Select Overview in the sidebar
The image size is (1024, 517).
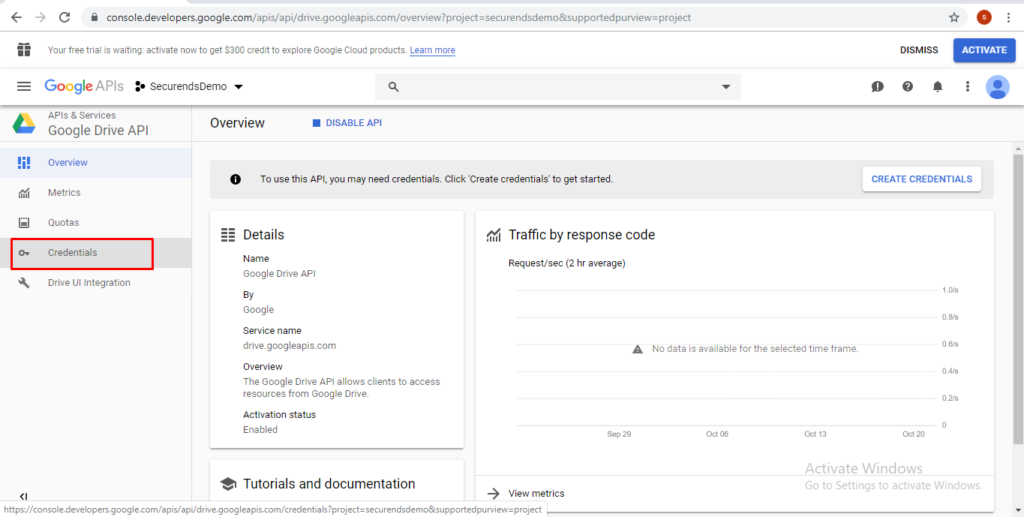point(95,163)
